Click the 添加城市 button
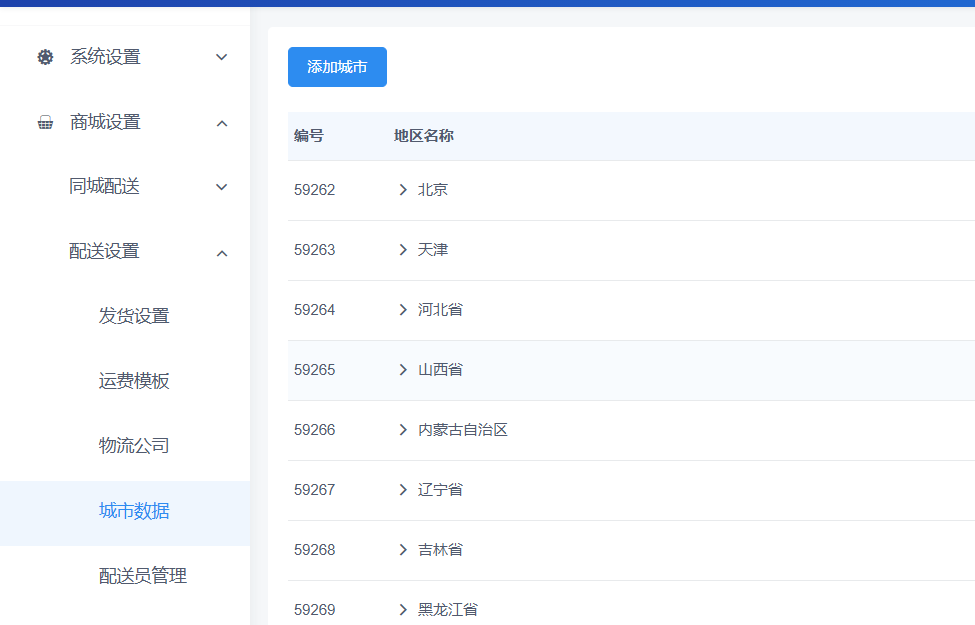The image size is (975, 625). click(x=337, y=67)
